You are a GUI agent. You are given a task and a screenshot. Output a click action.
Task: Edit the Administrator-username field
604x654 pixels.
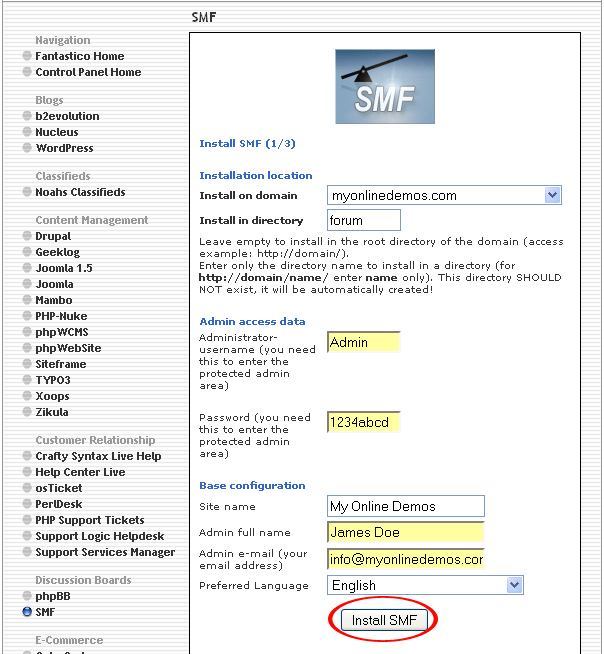coord(364,342)
